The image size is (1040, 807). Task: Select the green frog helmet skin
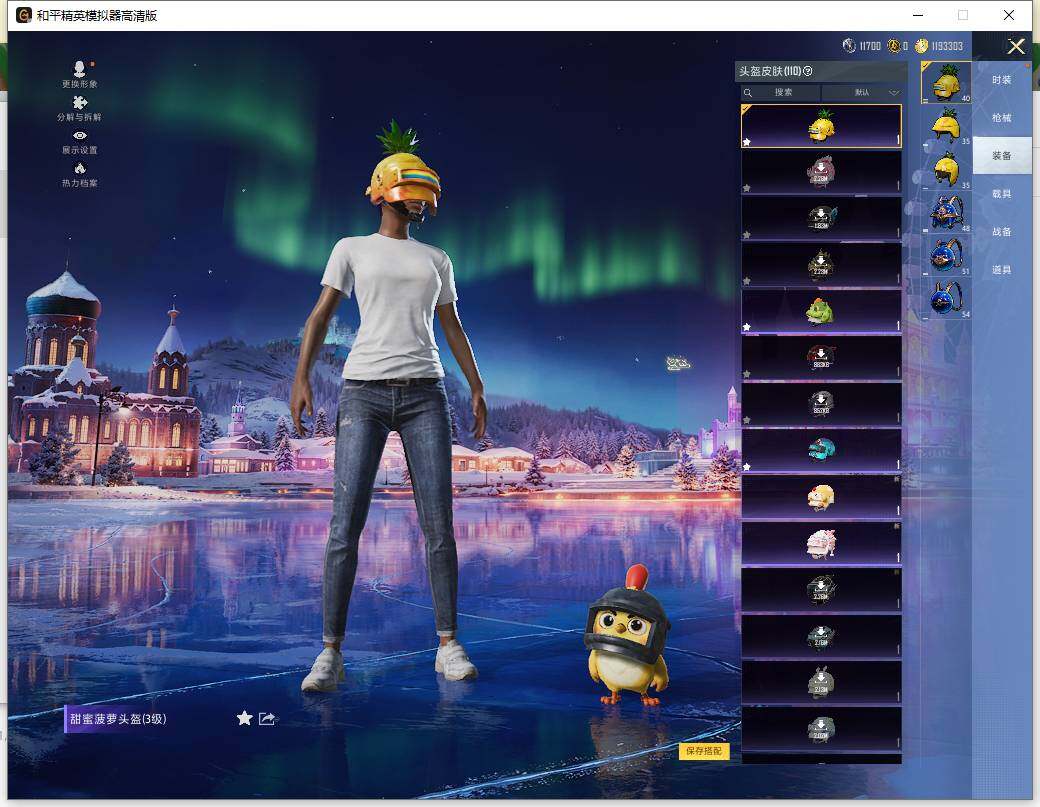pyautogui.click(x=821, y=311)
